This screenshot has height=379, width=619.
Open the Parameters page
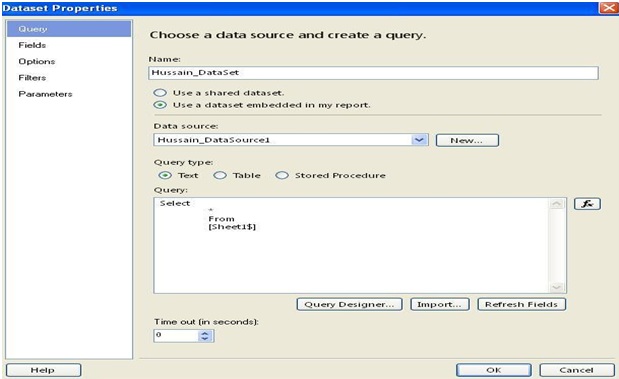pyautogui.click(x=45, y=94)
